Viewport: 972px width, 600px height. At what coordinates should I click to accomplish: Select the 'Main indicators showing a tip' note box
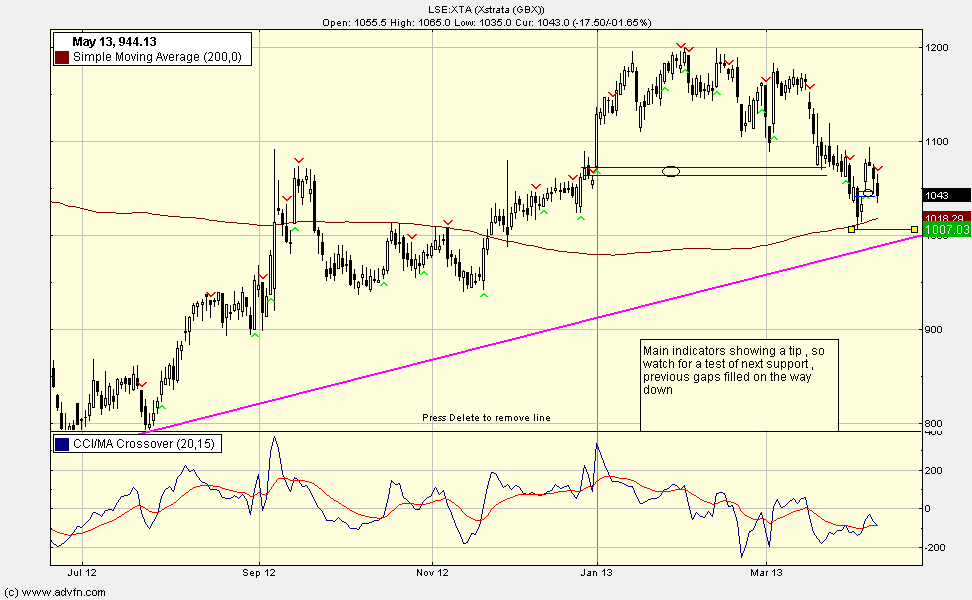coord(739,385)
